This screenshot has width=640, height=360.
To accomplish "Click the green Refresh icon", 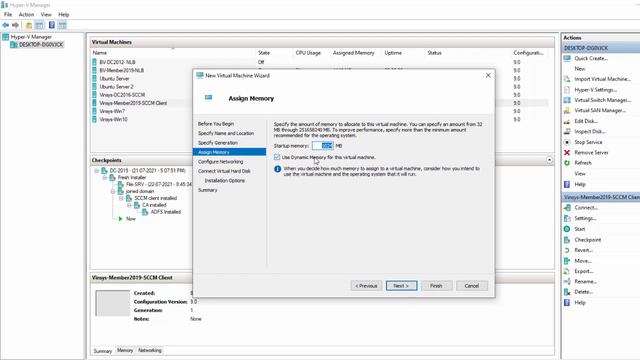I will click(567, 163).
